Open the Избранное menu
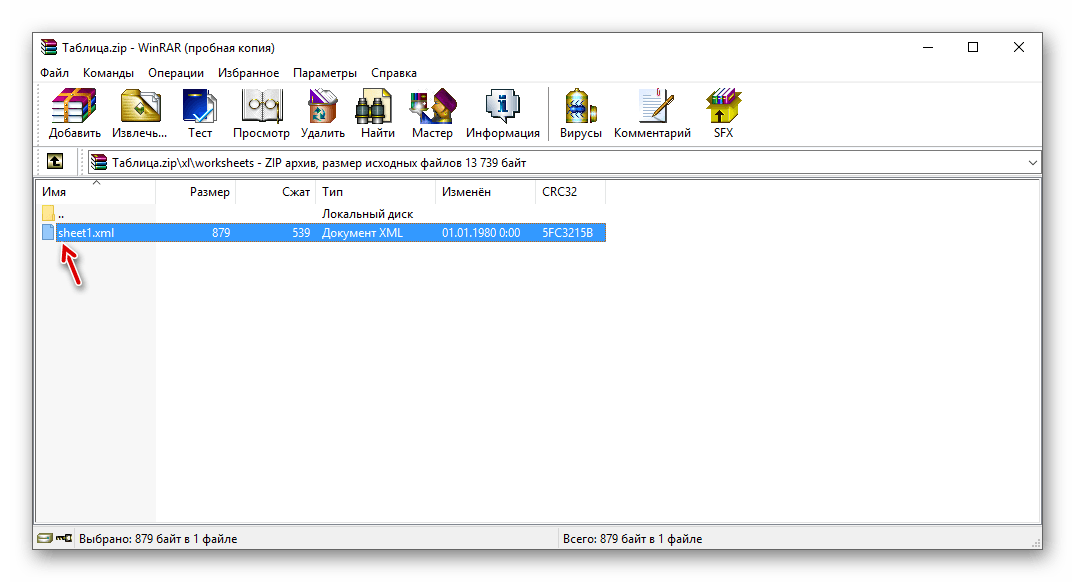1075x582 pixels. click(x=248, y=73)
